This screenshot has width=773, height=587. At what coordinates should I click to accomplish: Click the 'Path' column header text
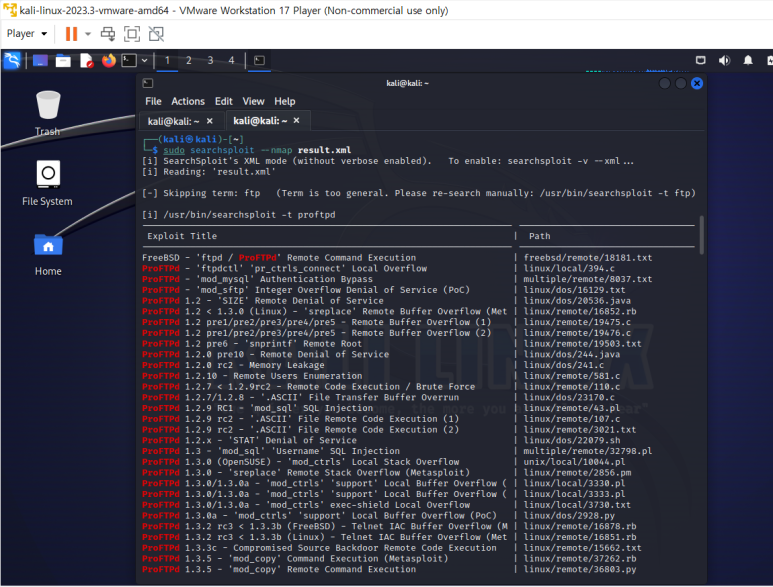point(539,236)
